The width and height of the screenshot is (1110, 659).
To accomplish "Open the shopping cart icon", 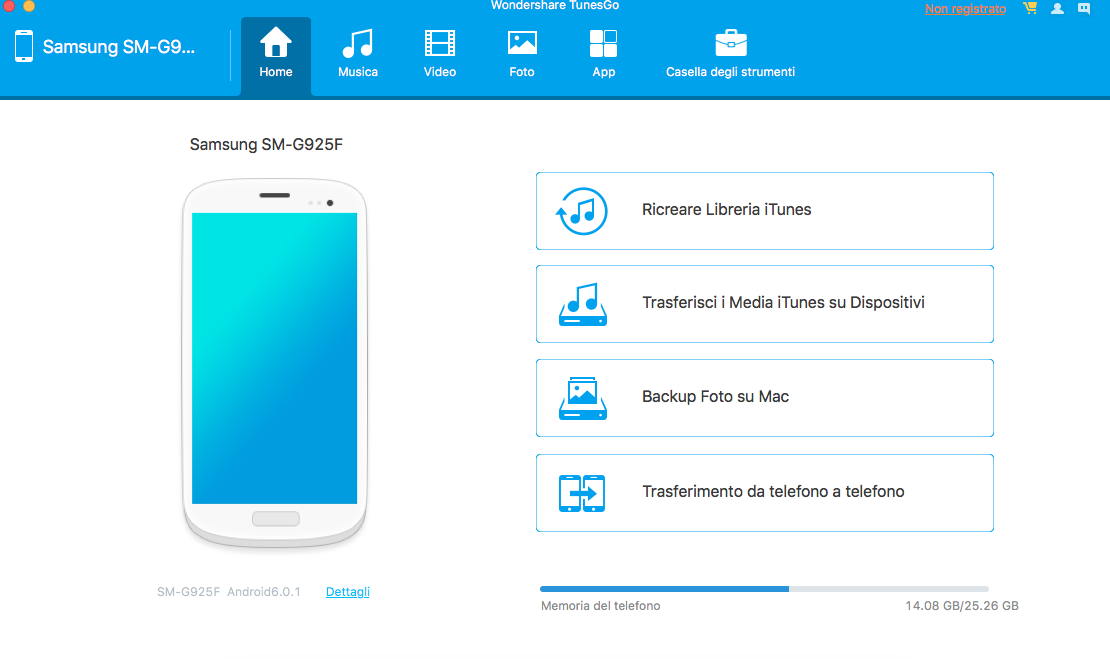I will [1030, 8].
